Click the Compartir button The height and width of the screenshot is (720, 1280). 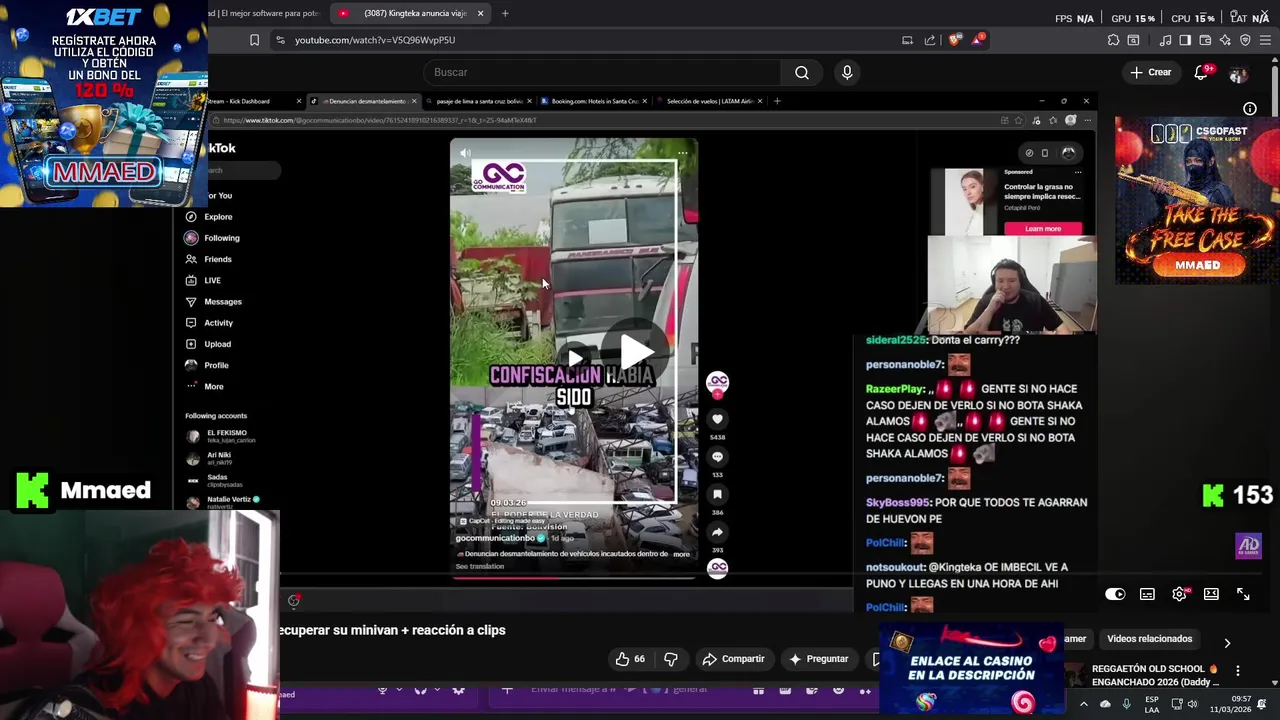[733, 659]
